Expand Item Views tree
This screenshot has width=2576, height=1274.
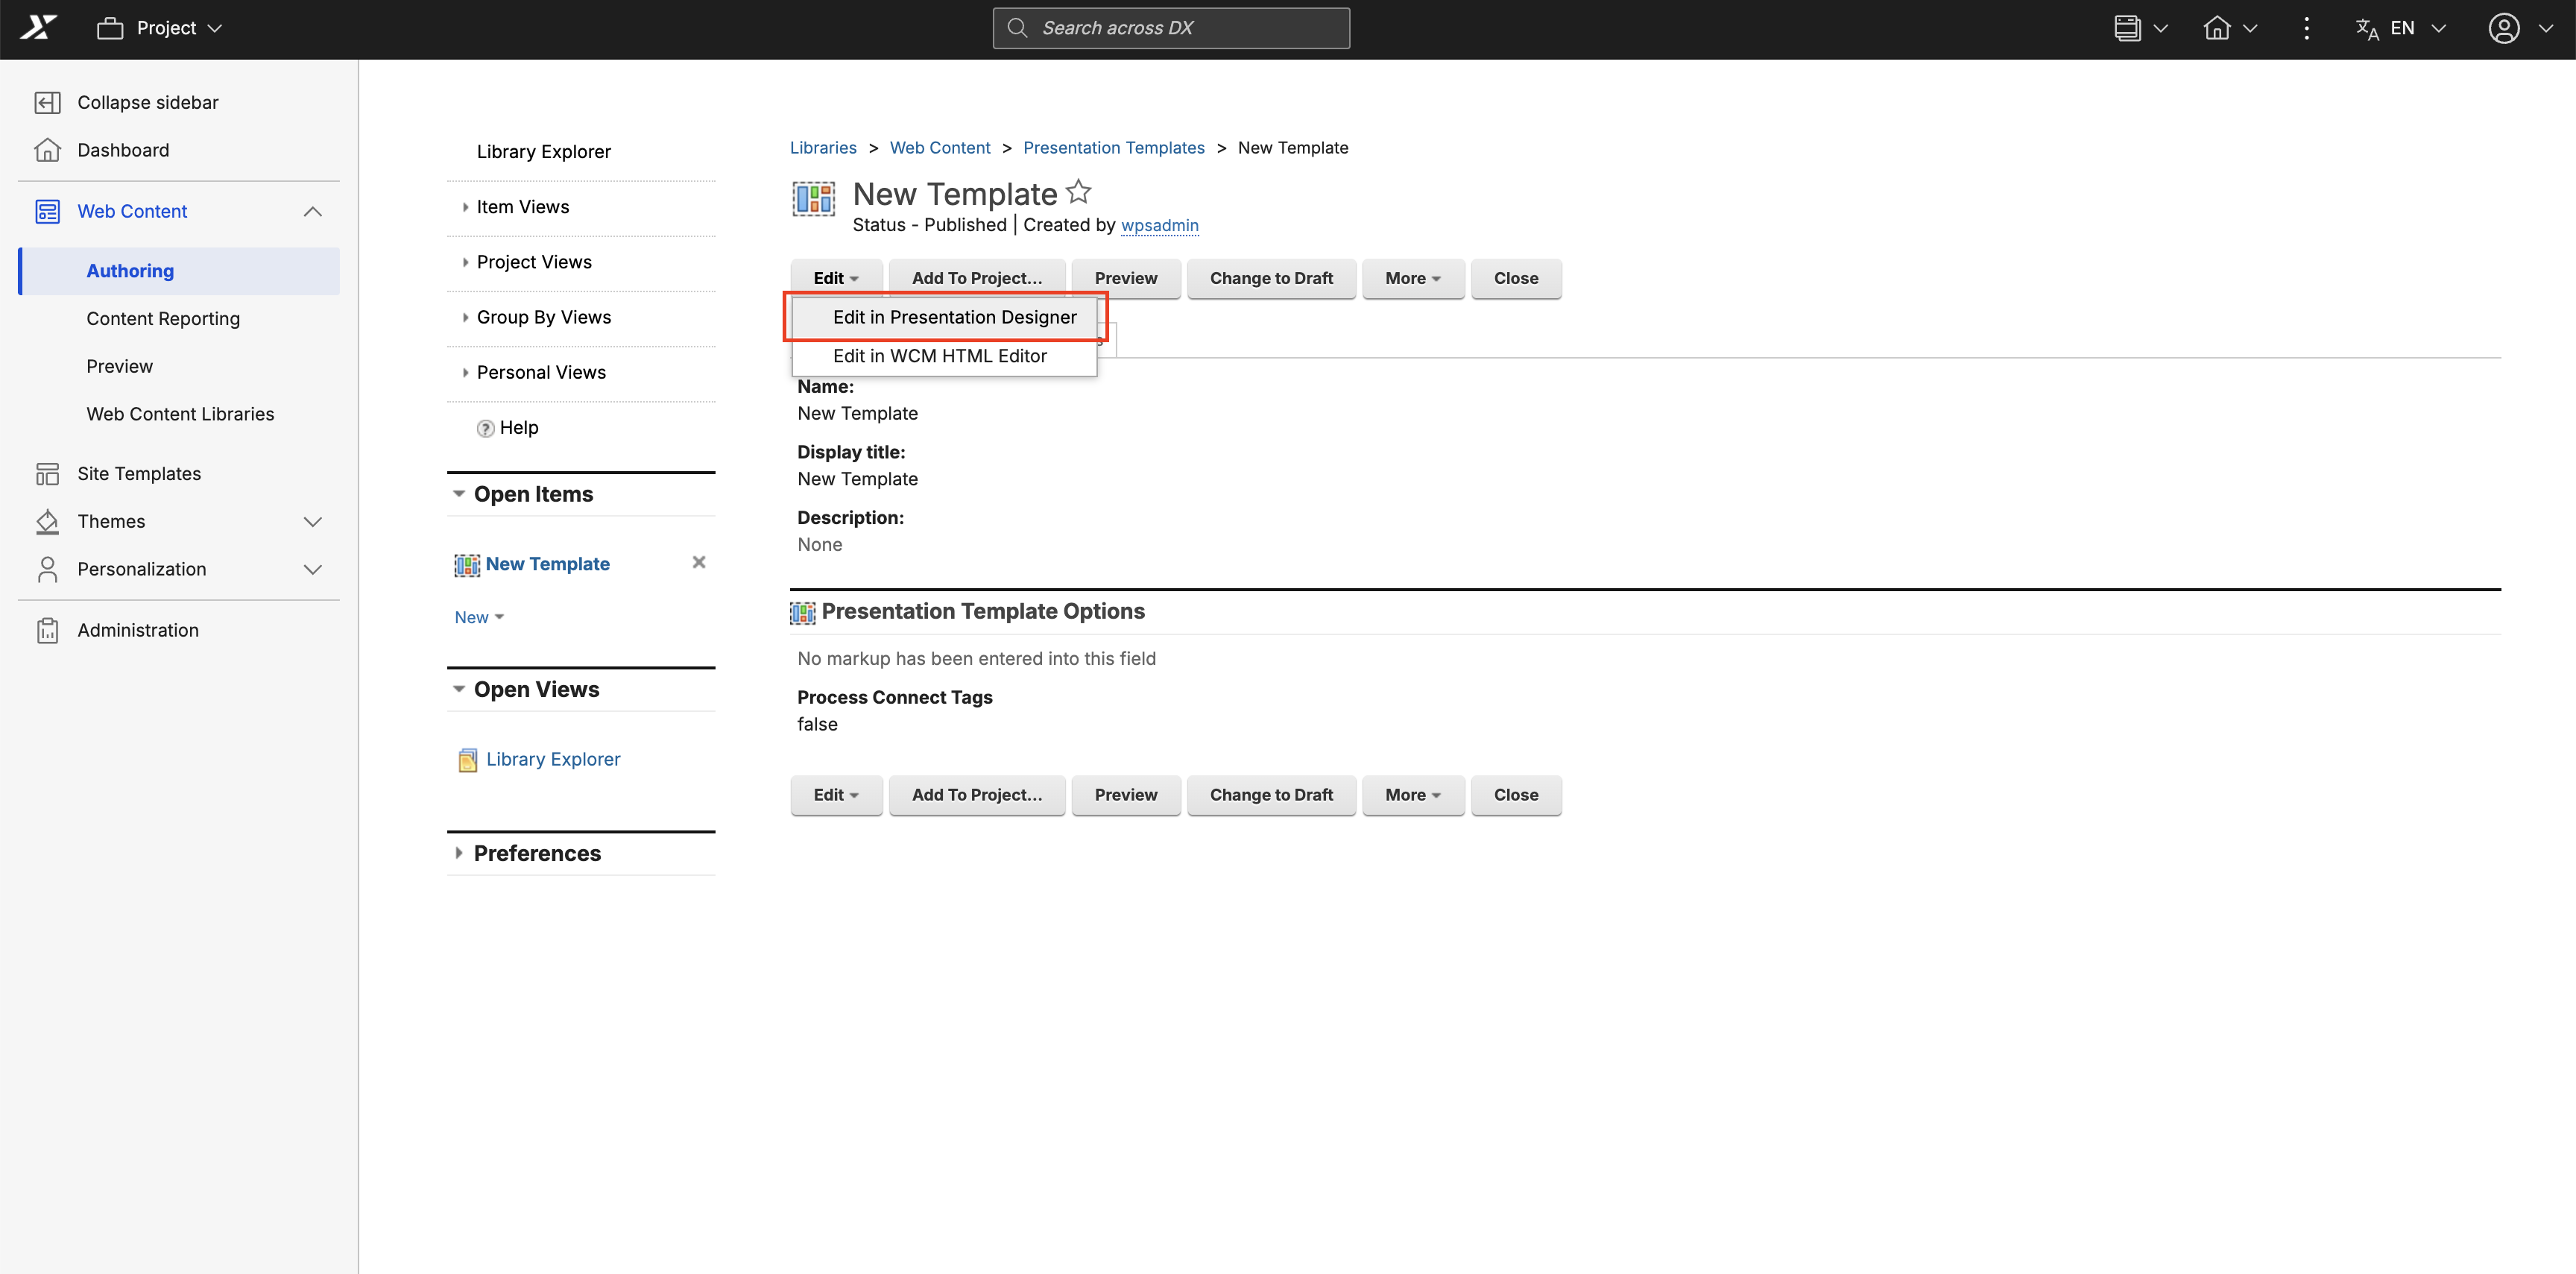(465, 207)
